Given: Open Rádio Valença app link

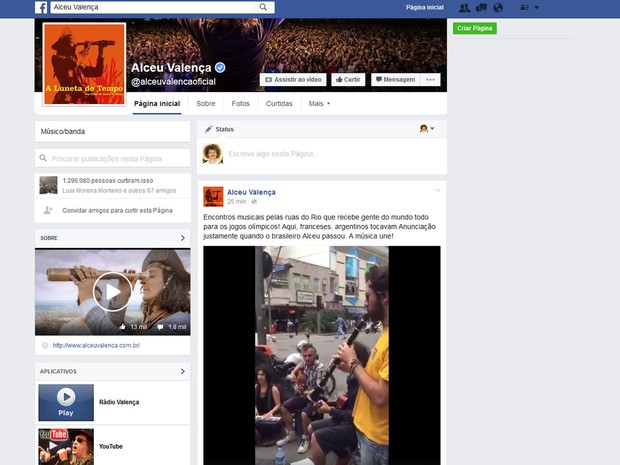Looking at the screenshot, I should [119, 402].
